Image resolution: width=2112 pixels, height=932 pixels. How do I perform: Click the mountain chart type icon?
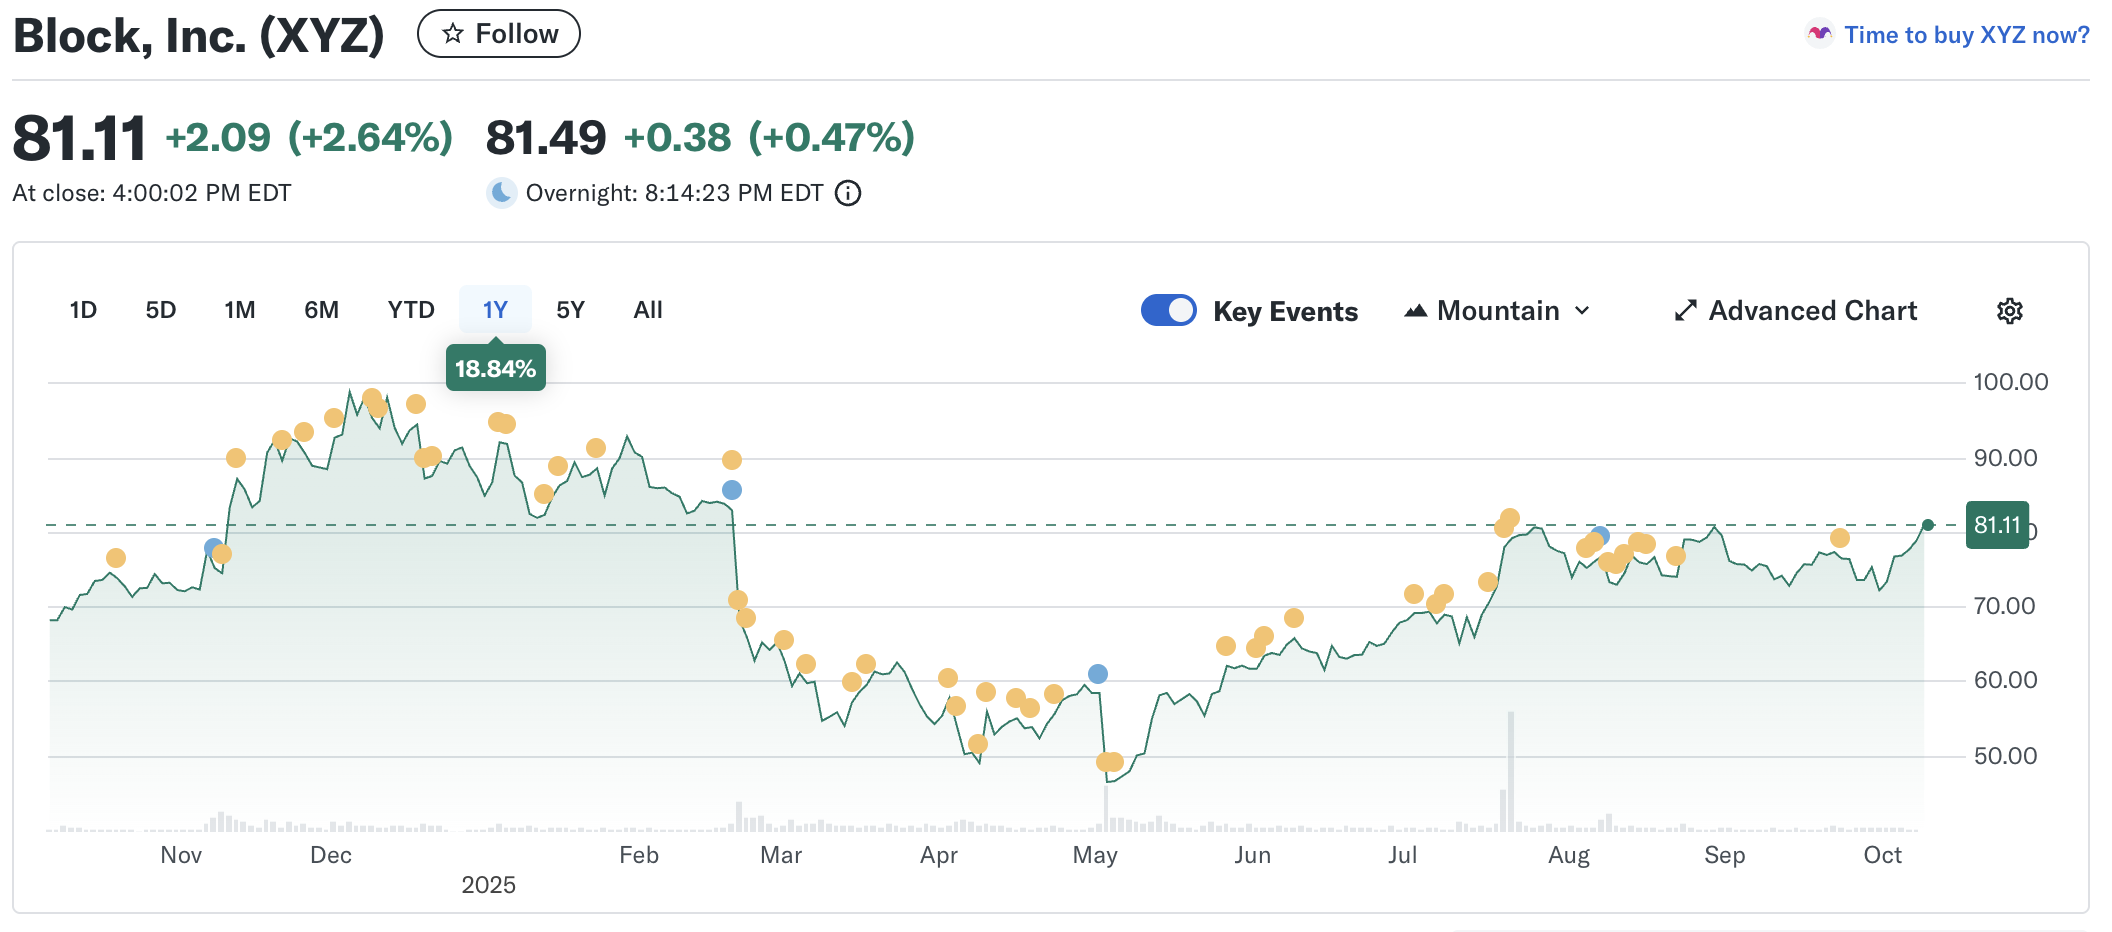click(1415, 311)
